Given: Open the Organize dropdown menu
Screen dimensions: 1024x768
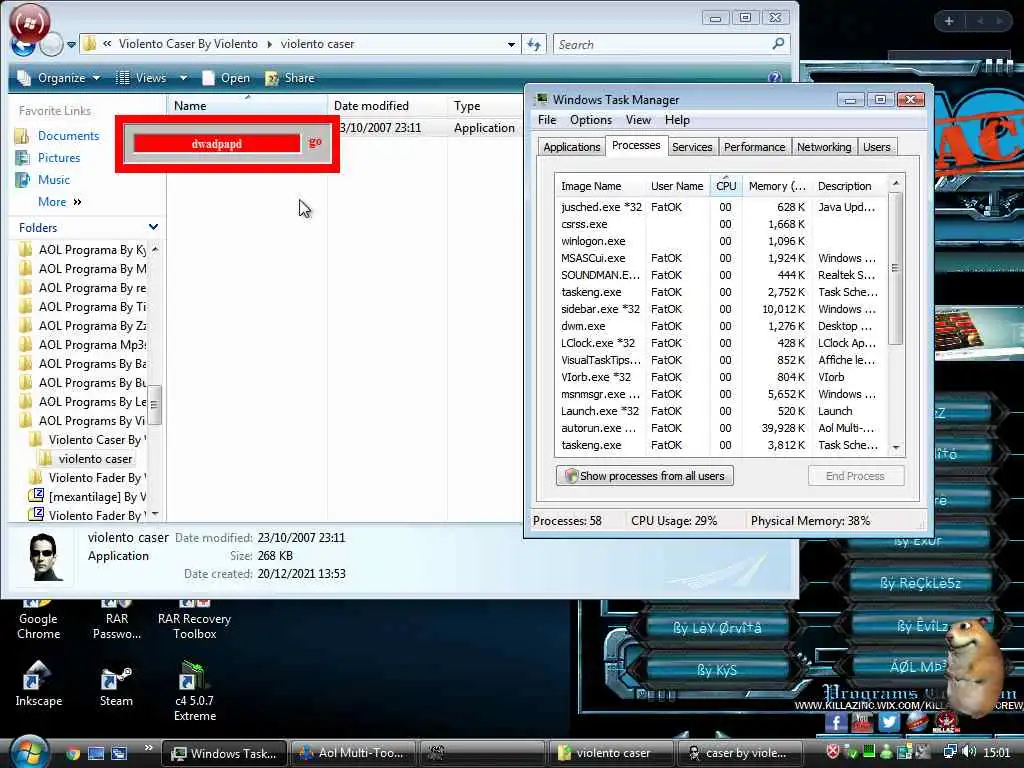Looking at the screenshot, I should (59, 78).
